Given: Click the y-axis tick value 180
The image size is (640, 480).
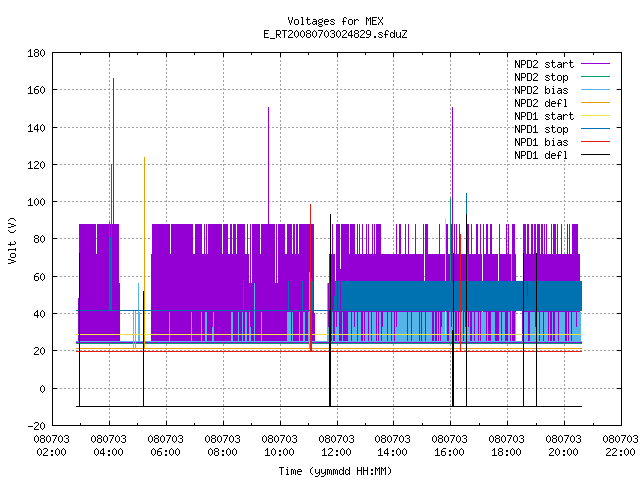Looking at the screenshot, I should point(36,53).
